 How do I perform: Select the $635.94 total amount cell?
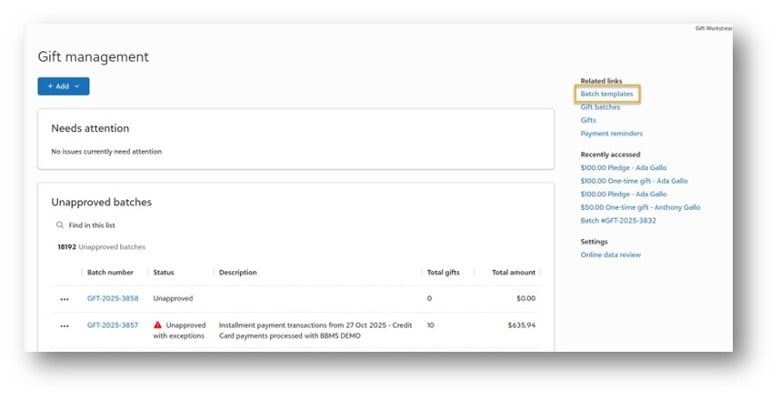click(521, 325)
